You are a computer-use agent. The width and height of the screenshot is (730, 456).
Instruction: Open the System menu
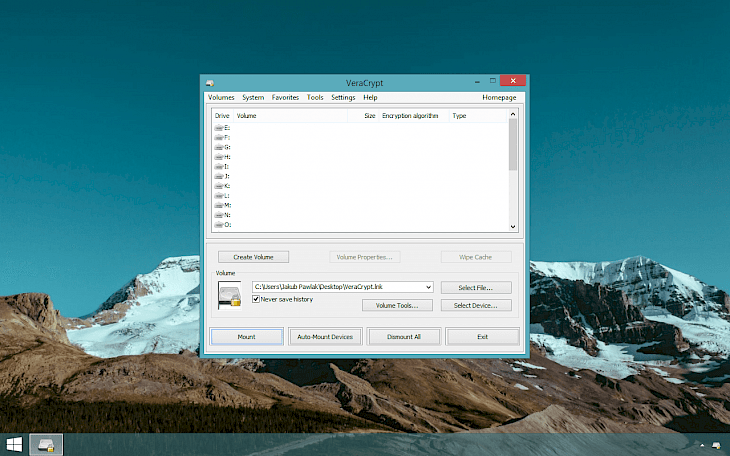tap(253, 97)
